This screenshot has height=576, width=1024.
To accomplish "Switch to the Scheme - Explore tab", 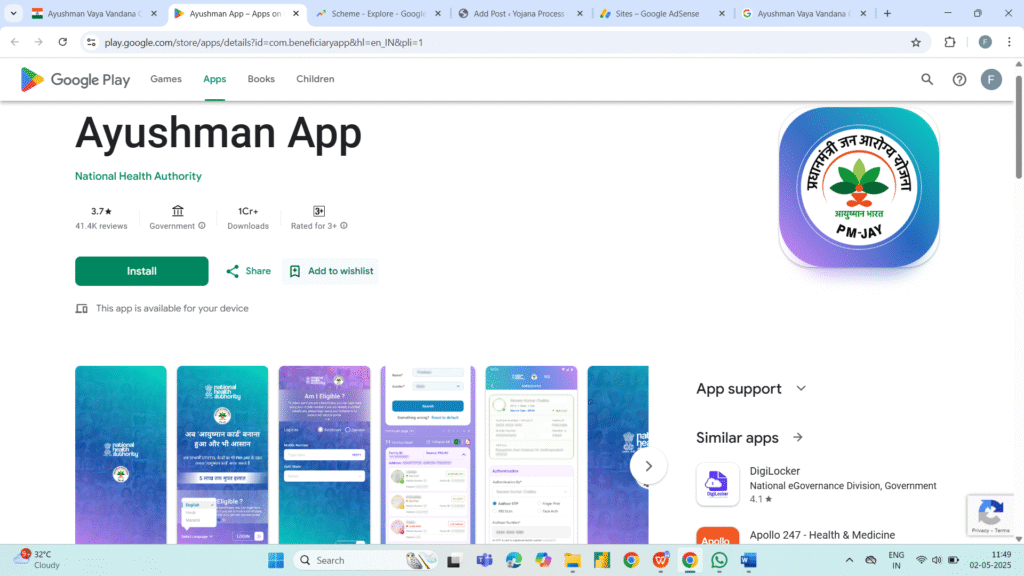I will tap(378, 13).
